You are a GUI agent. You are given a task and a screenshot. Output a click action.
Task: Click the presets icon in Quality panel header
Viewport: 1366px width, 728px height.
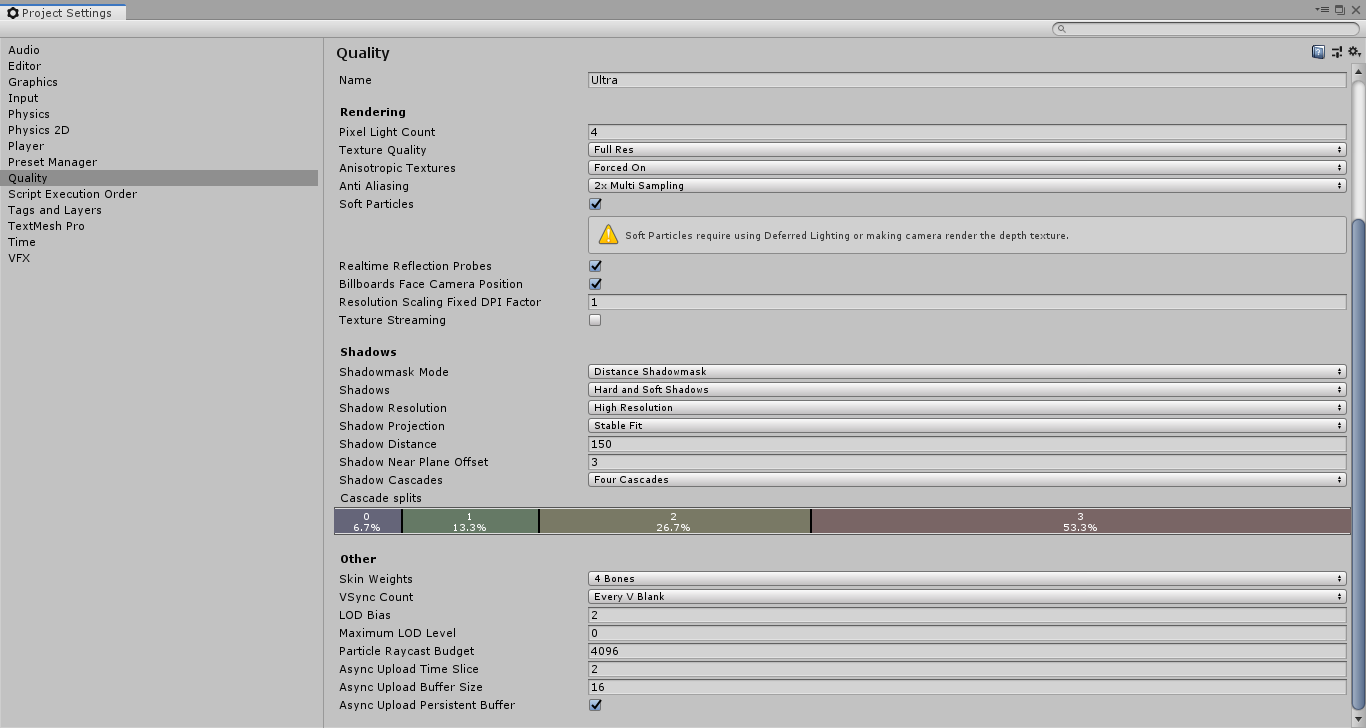pyautogui.click(x=1336, y=51)
